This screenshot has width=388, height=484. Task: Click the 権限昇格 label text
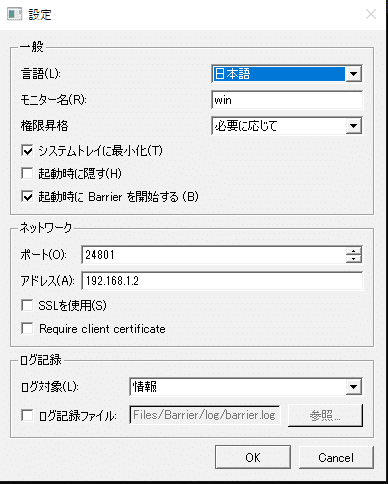pyautogui.click(x=44, y=126)
